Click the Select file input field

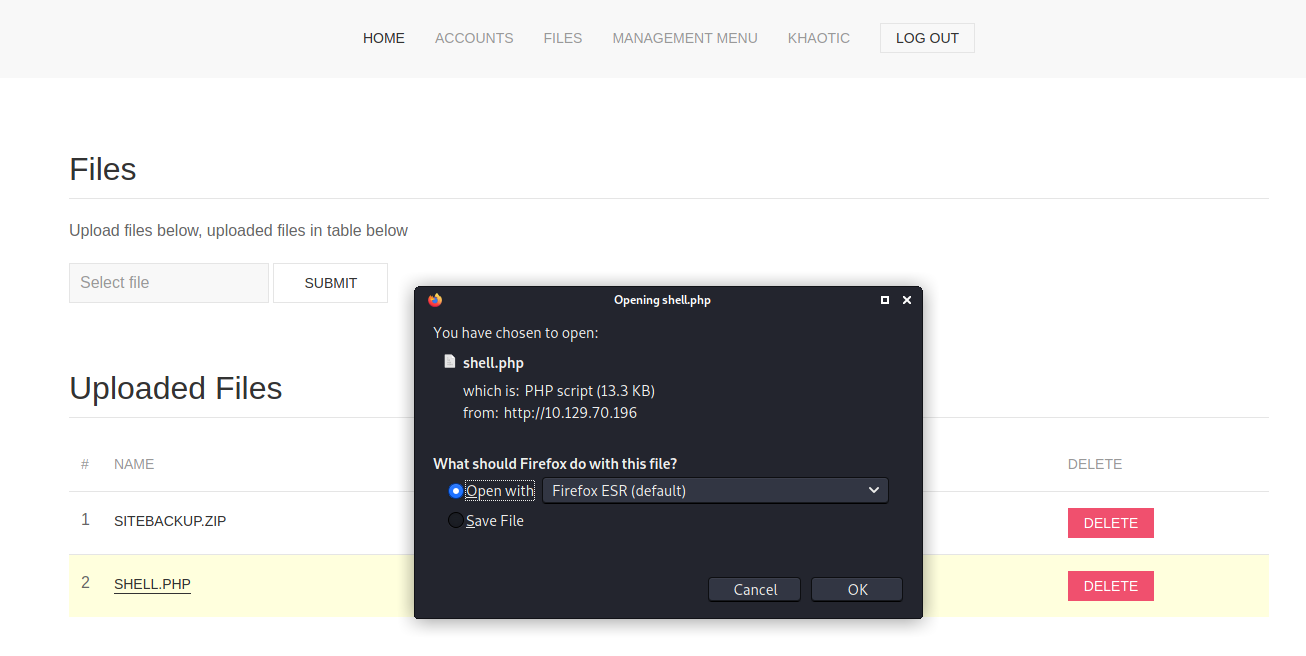(x=168, y=283)
